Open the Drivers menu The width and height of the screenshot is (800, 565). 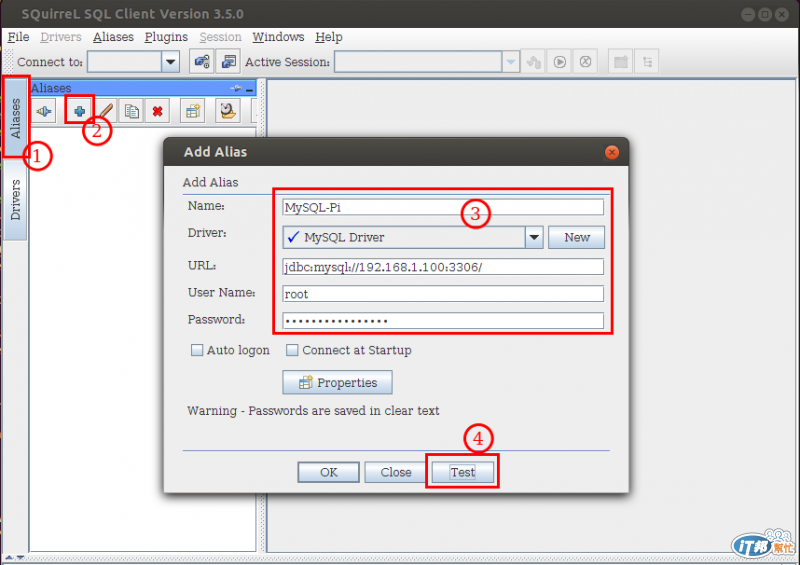(x=61, y=37)
